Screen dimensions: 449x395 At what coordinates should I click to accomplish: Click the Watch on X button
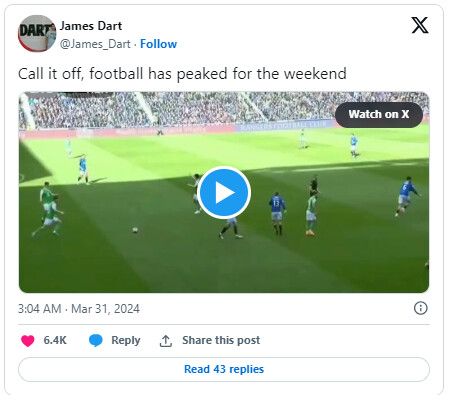click(379, 115)
